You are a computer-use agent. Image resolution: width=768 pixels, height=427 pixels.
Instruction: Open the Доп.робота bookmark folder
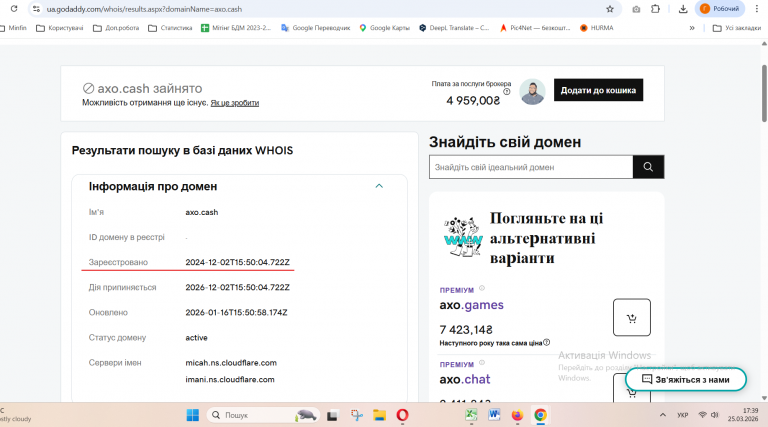pyautogui.click(x=116, y=28)
